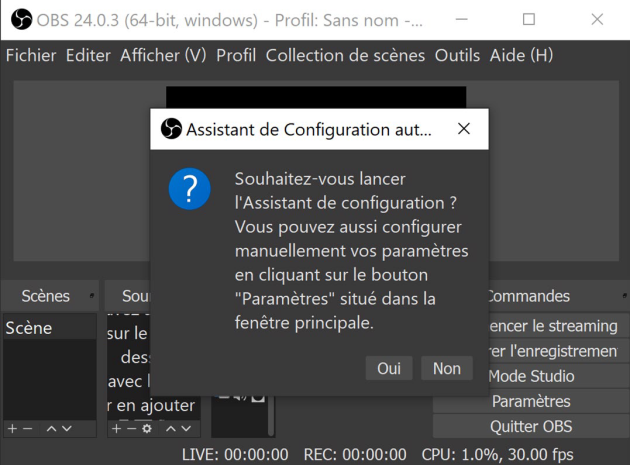Undock the Scènes panel via its float icon
The height and width of the screenshot is (465, 630).
tap(92, 295)
